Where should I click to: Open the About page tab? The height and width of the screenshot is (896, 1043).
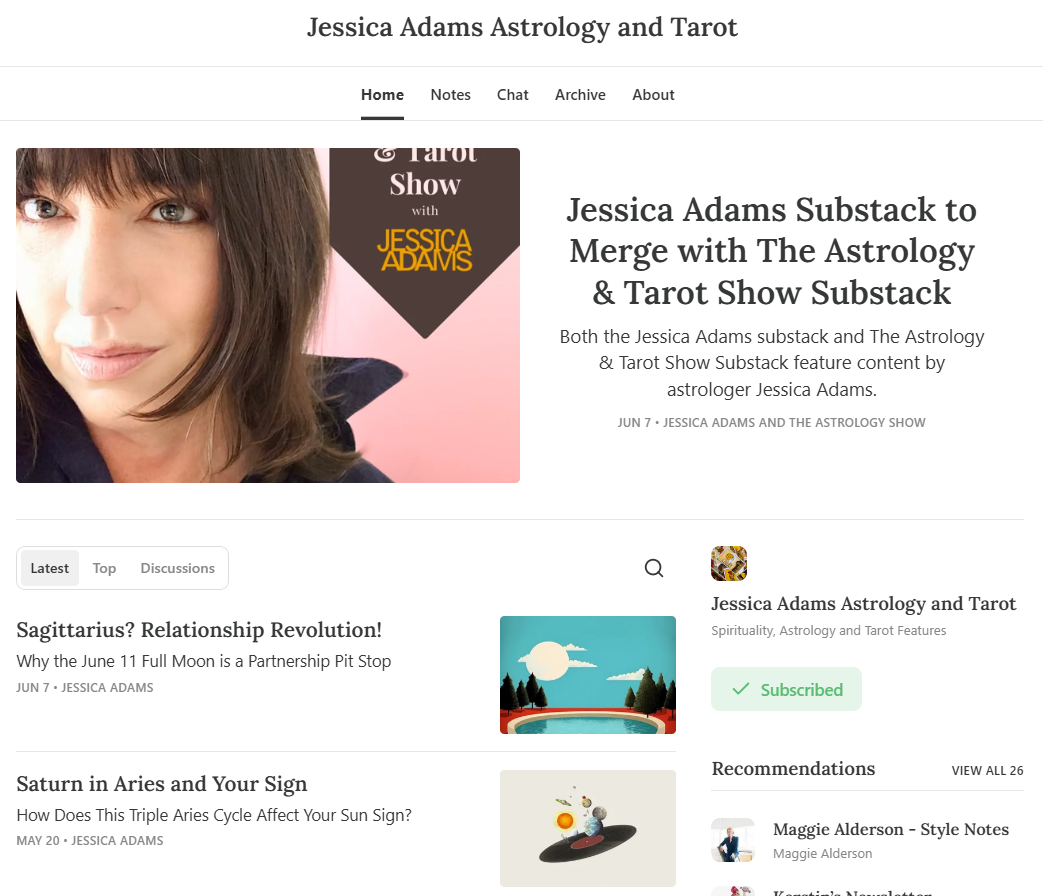pos(653,95)
